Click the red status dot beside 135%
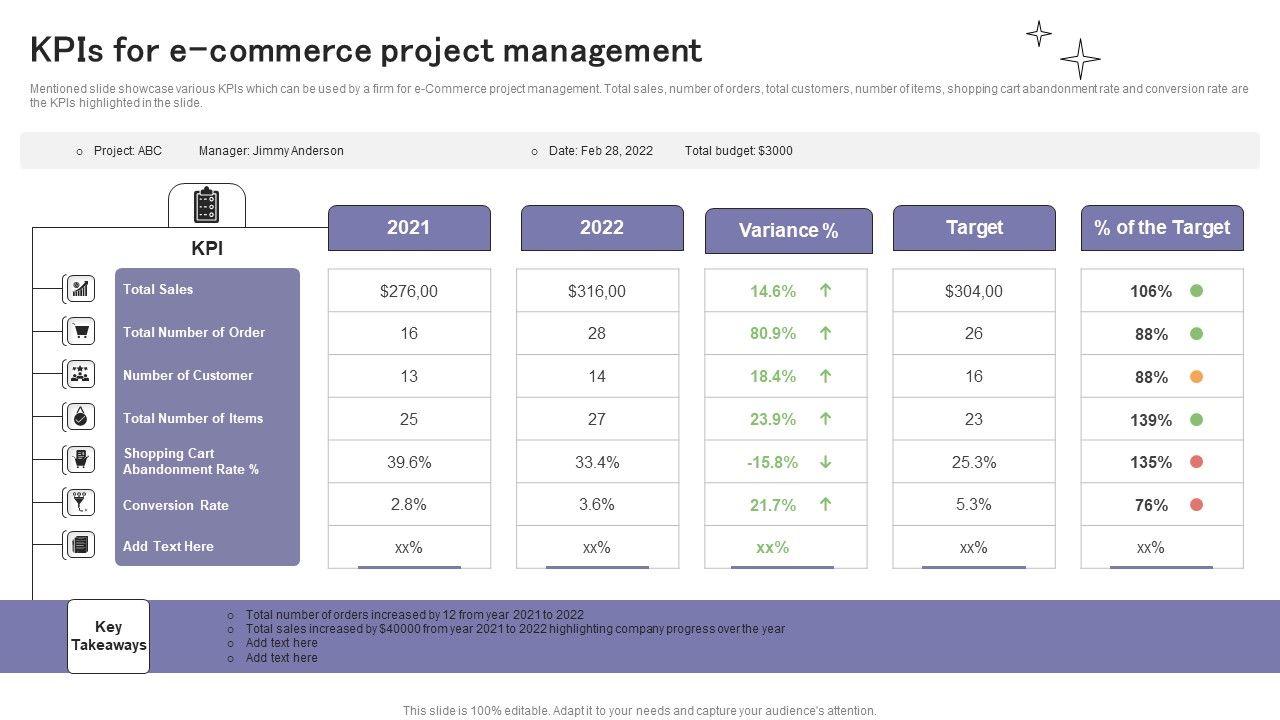 click(1196, 462)
